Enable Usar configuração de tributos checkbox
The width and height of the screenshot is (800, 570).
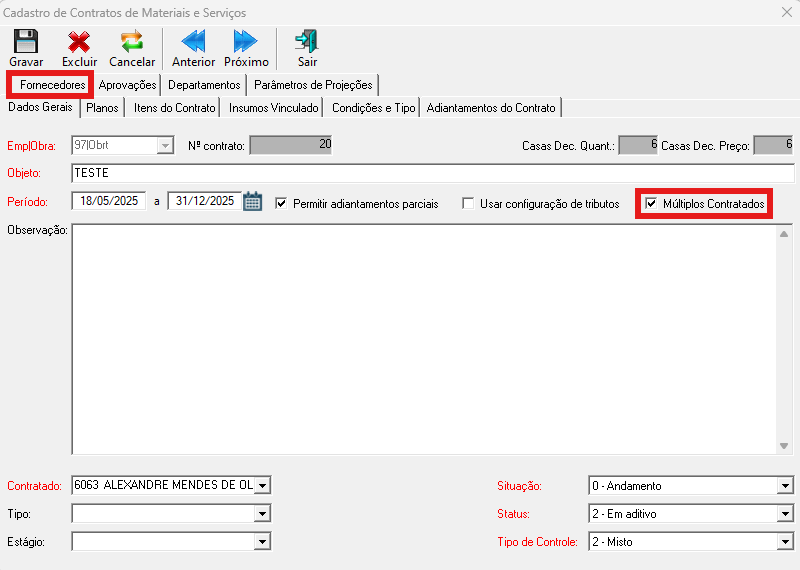(468, 204)
